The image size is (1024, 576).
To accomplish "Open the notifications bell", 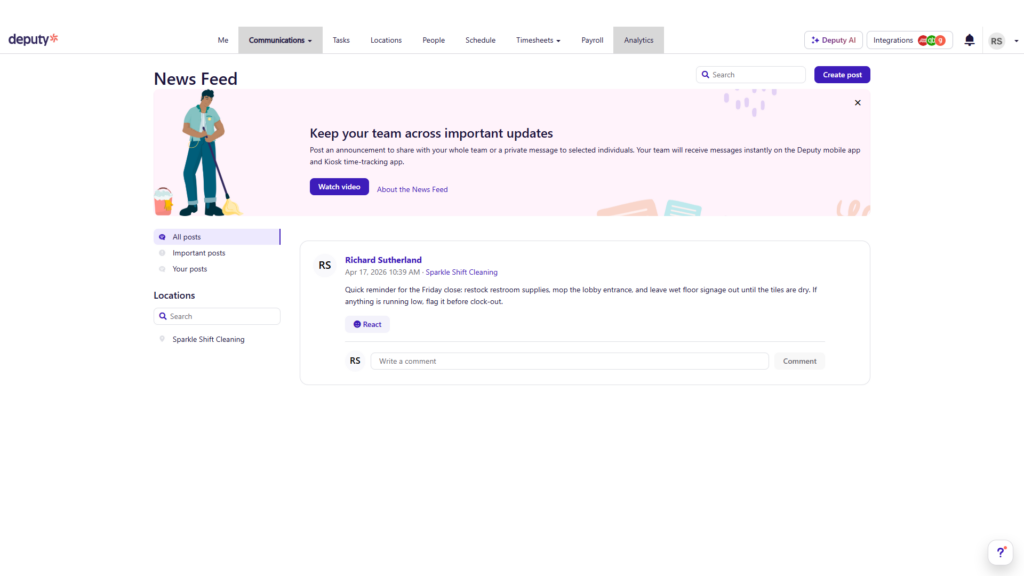I will coord(969,40).
